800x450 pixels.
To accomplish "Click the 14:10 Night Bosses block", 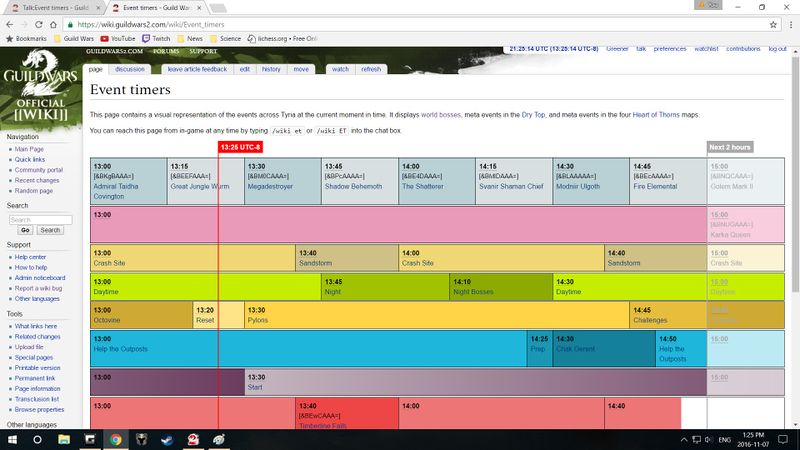I will coord(501,287).
